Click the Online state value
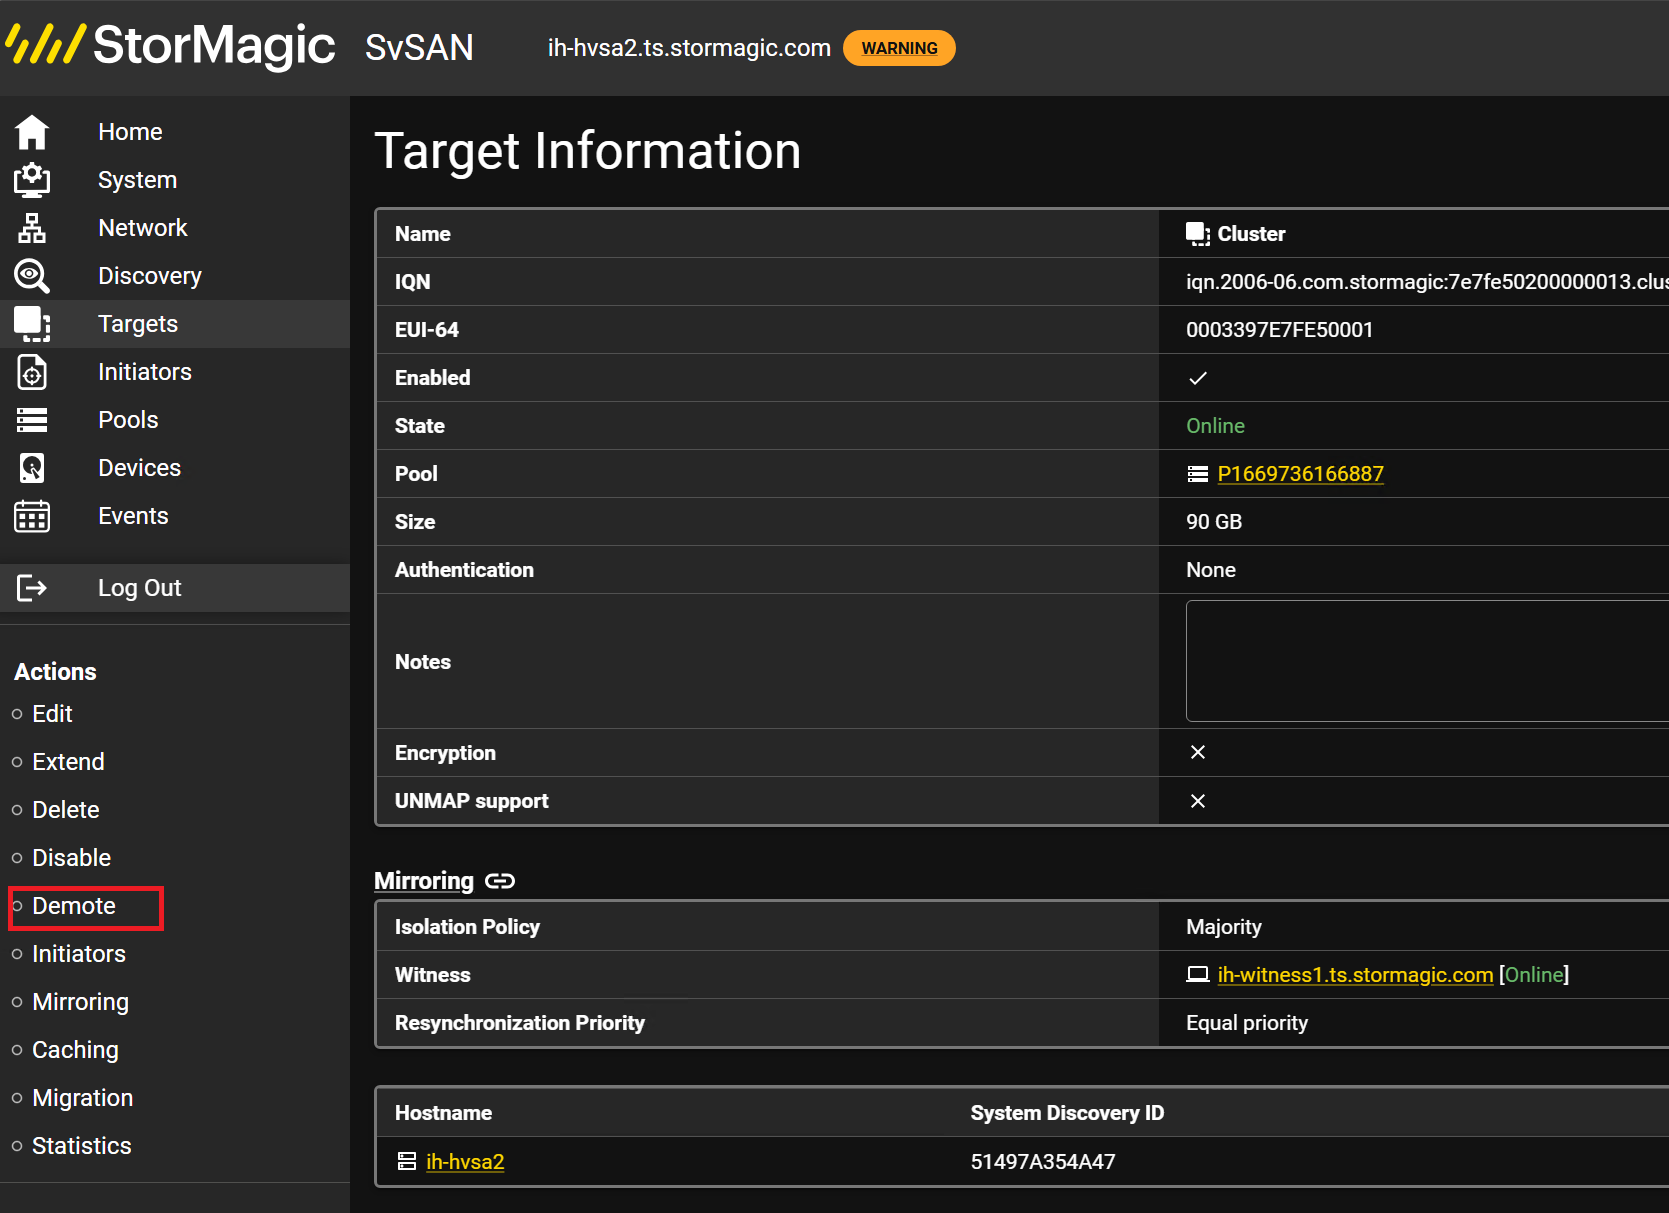Image resolution: width=1669 pixels, height=1213 pixels. 1215,426
